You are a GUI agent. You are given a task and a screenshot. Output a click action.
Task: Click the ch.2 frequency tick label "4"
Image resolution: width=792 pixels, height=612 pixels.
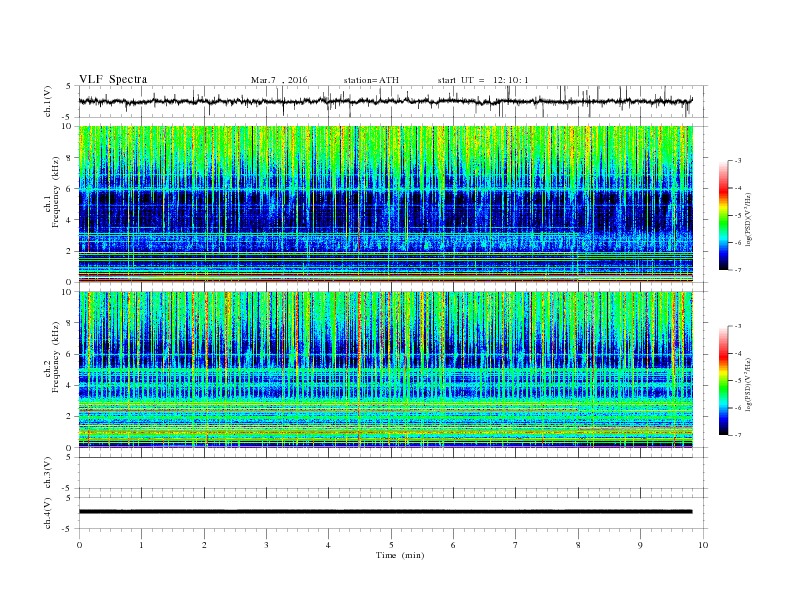click(x=69, y=386)
